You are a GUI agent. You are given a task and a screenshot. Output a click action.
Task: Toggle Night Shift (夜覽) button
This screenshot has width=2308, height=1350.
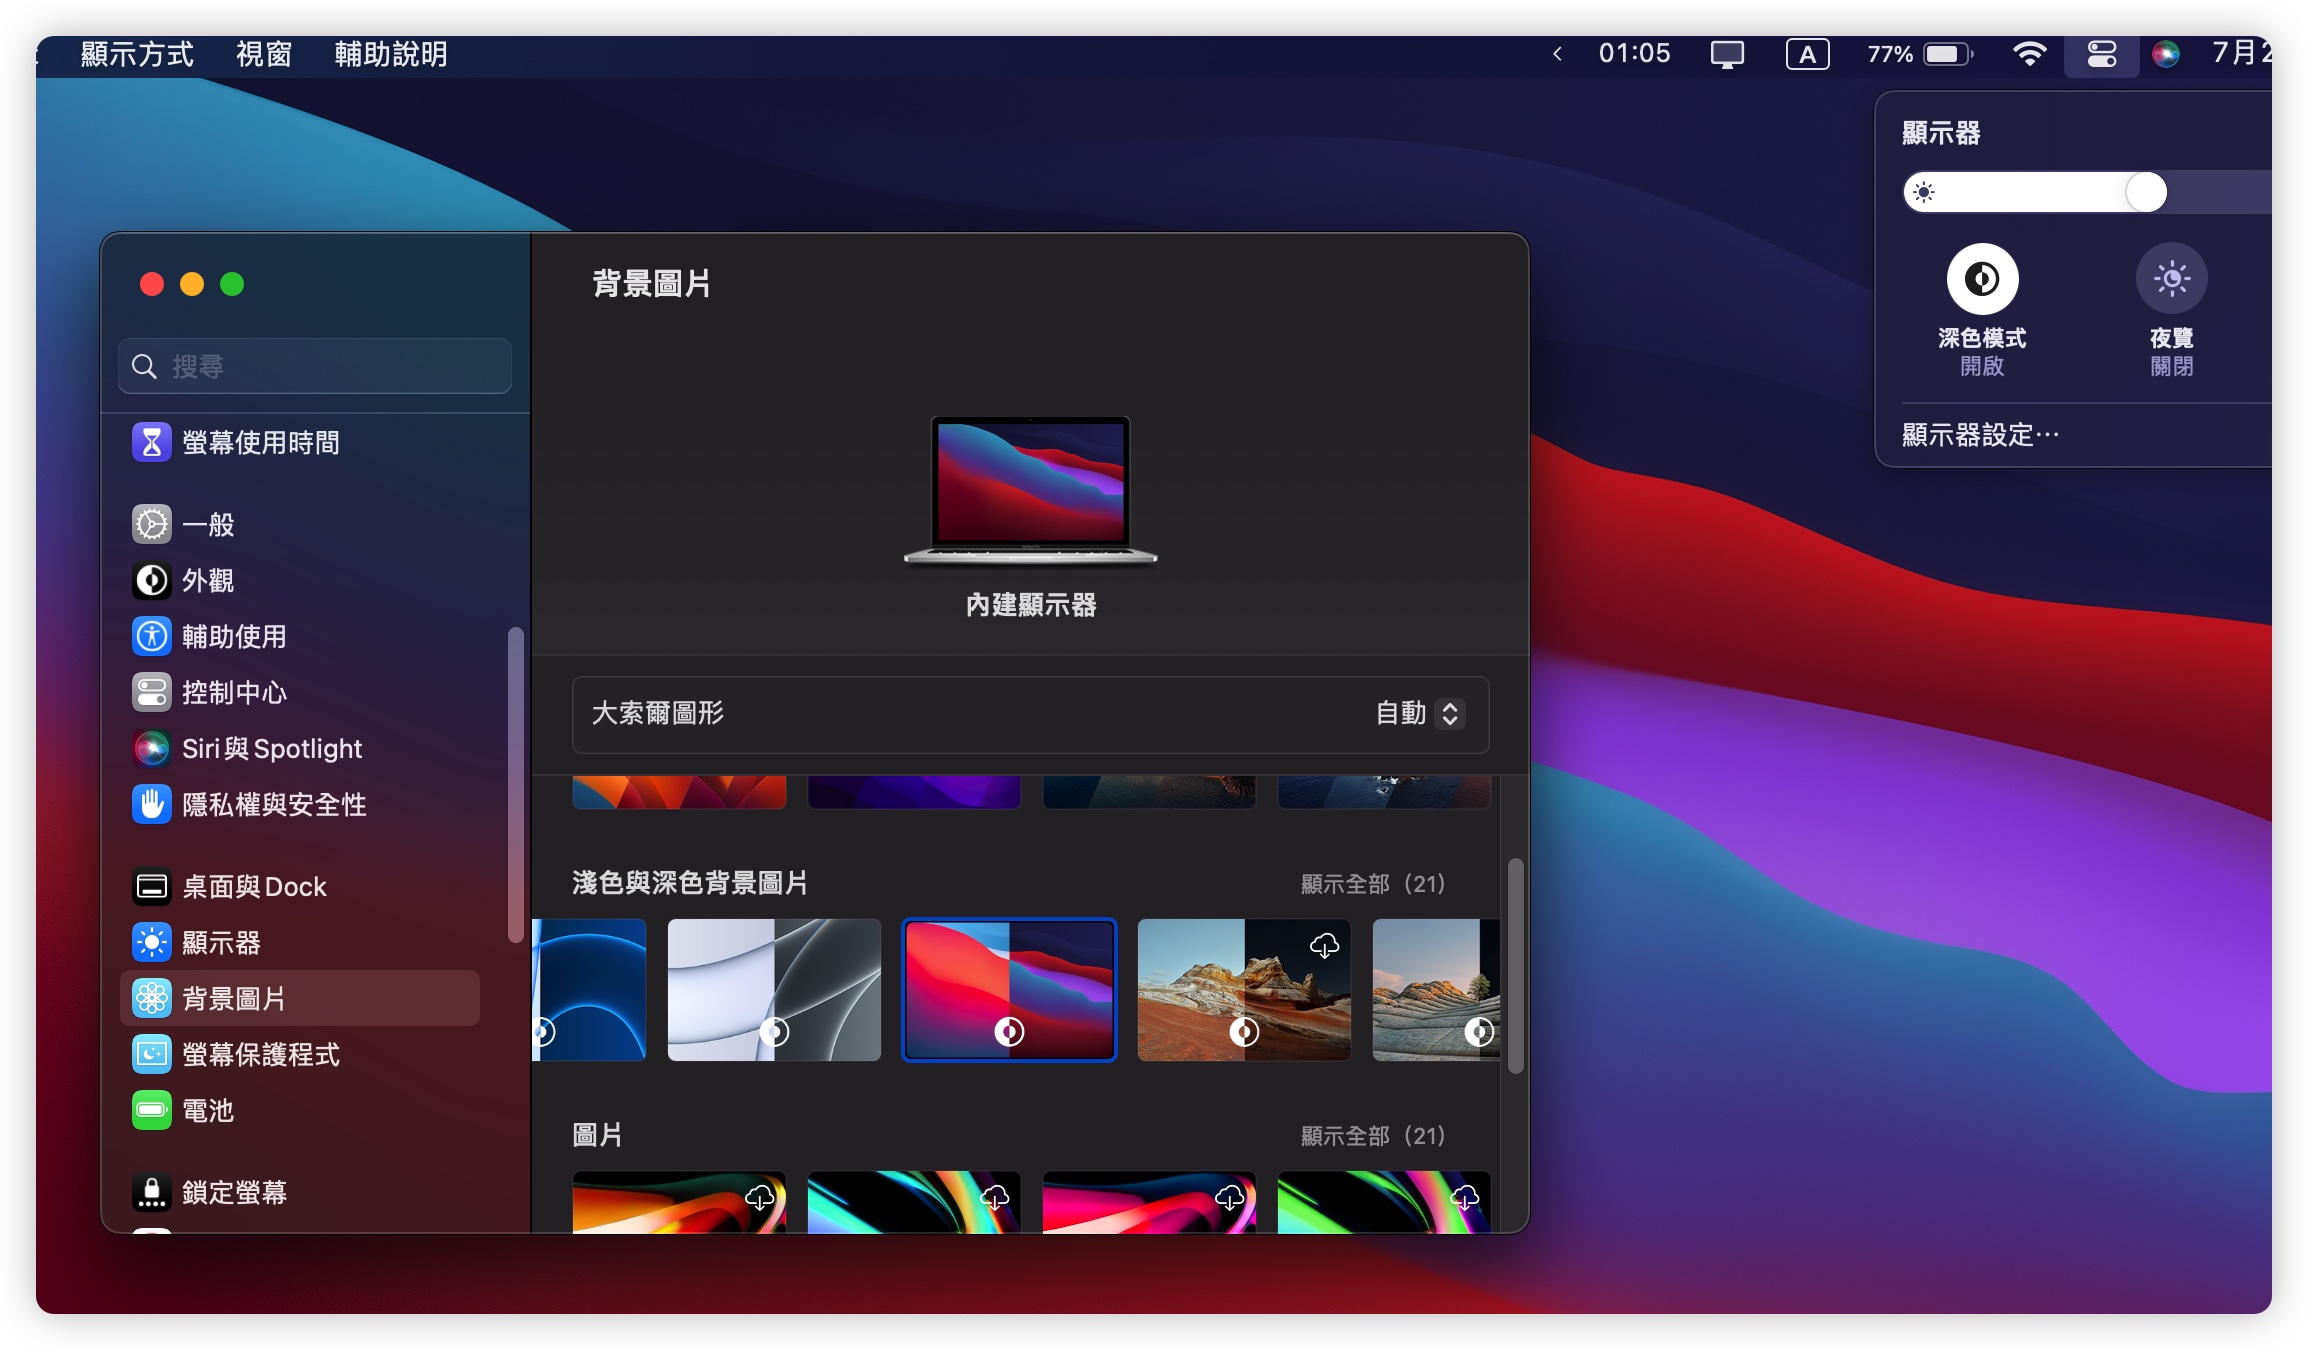coord(2171,279)
